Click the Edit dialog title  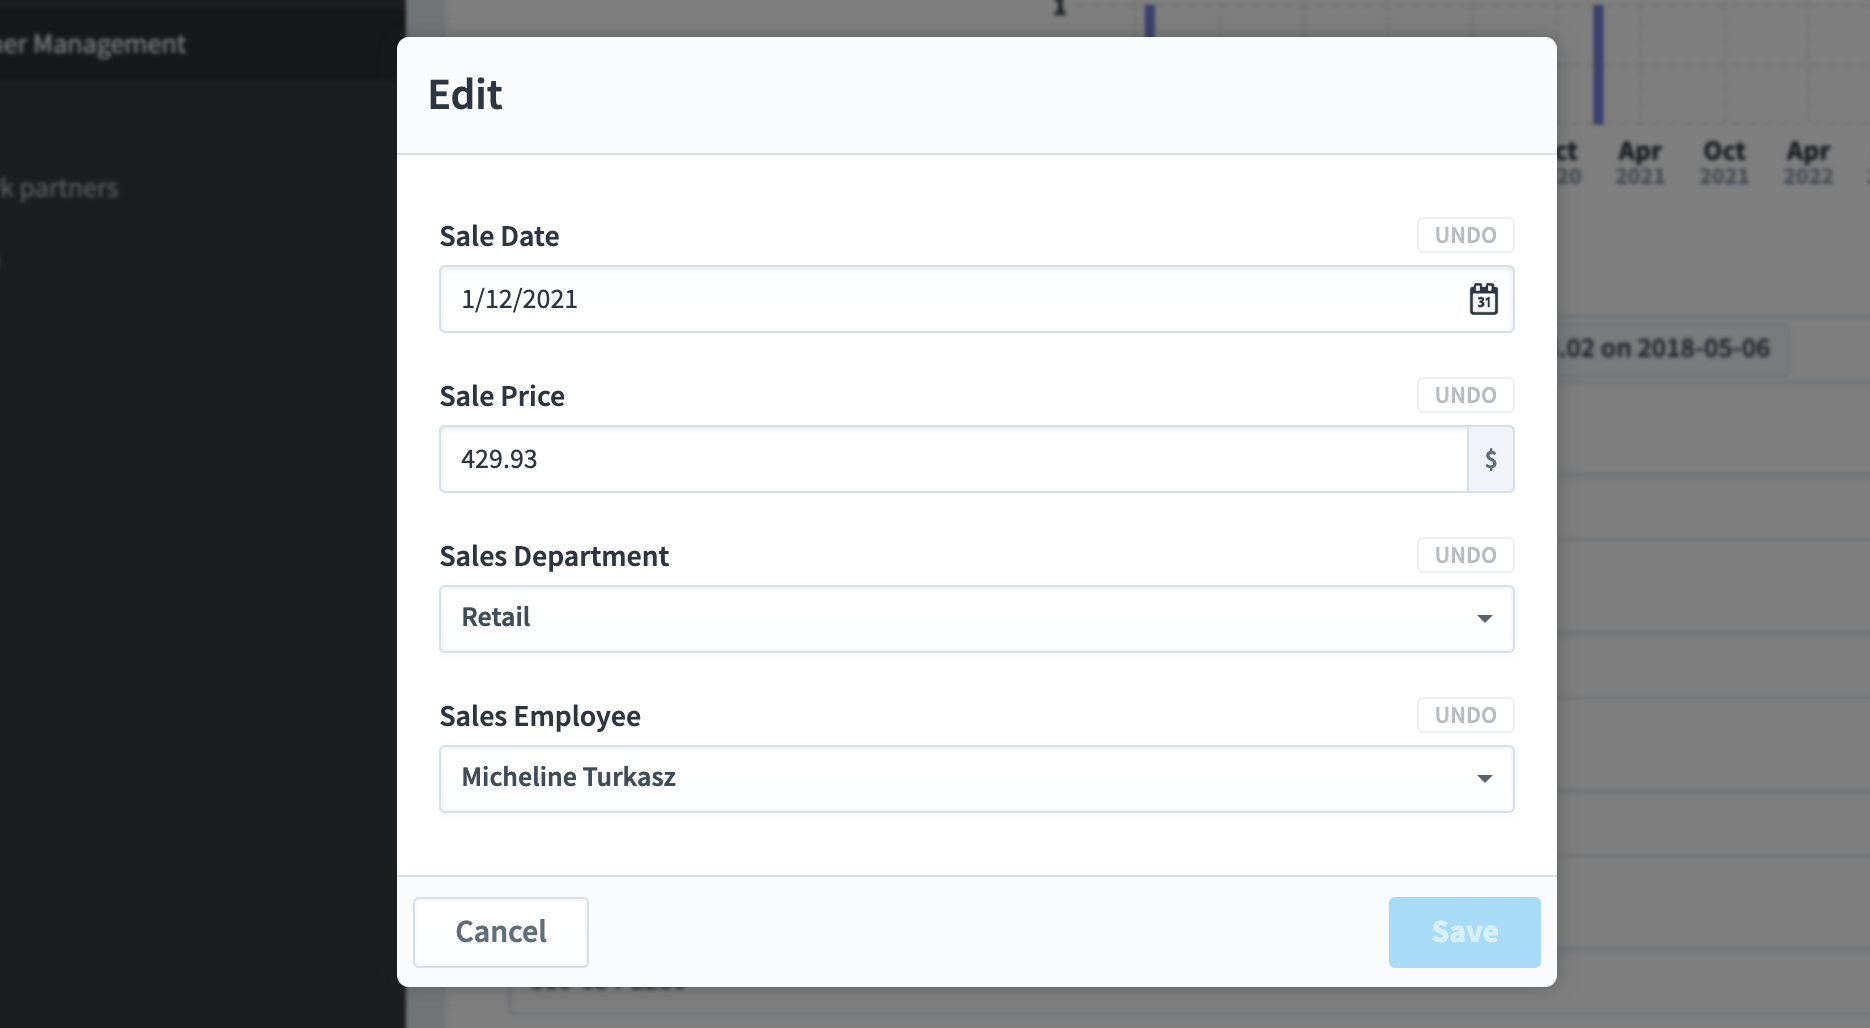click(465, 95)
